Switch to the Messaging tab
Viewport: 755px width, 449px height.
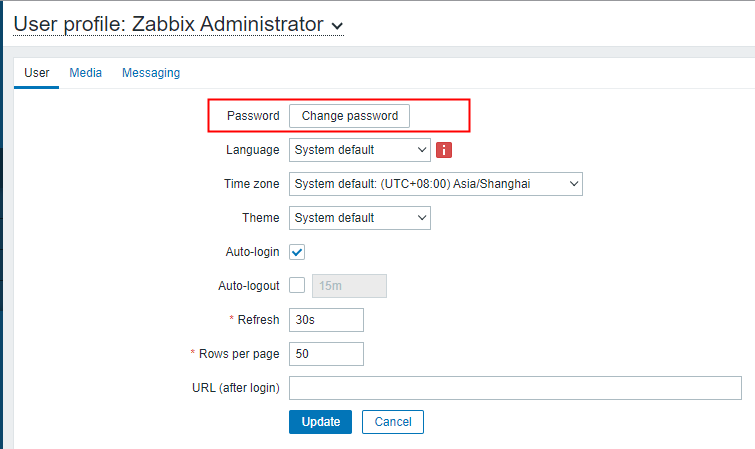click(x=151, y=73)
